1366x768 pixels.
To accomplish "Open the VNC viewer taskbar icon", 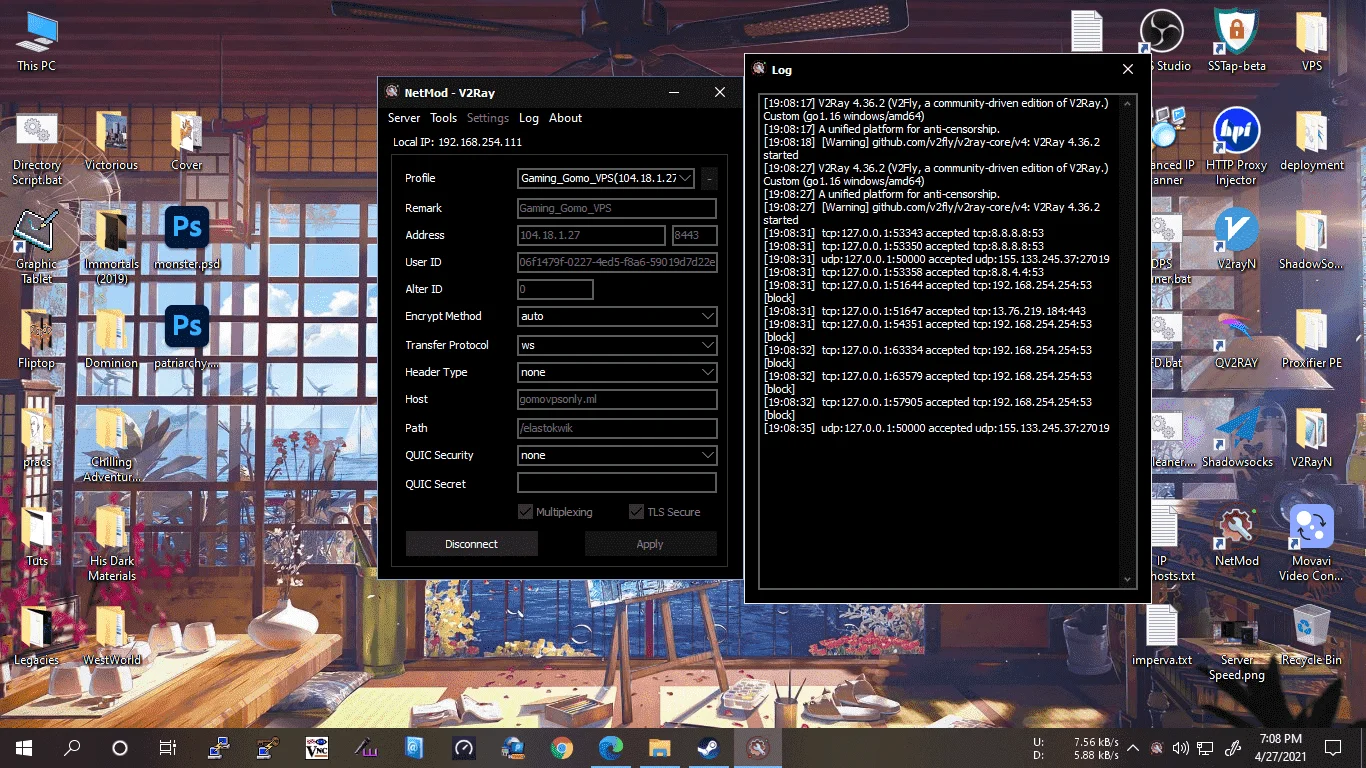I will pos(316,747).
